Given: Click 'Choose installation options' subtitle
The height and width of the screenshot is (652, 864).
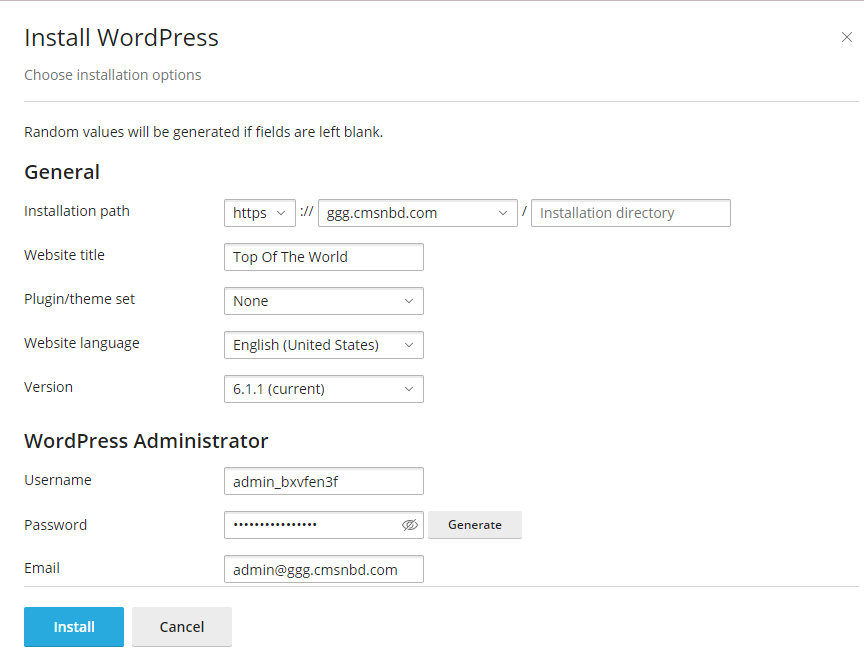Looking at the screenshot, I should [x=113, y=75].
